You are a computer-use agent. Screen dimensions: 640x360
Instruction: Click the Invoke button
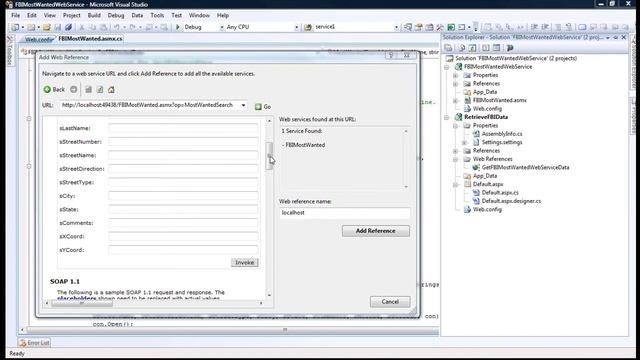244,262
